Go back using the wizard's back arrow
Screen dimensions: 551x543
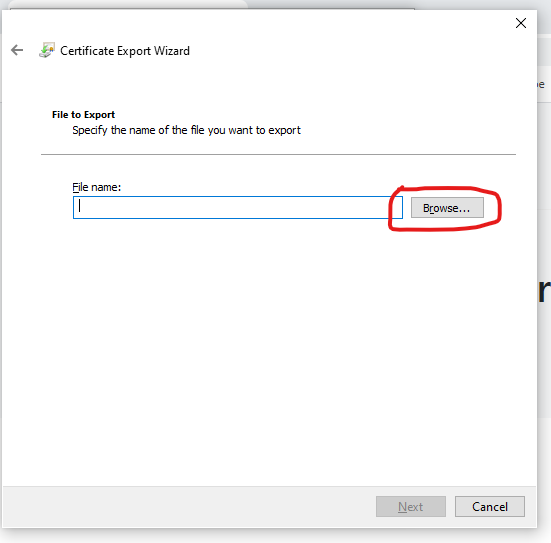point(17,50)
